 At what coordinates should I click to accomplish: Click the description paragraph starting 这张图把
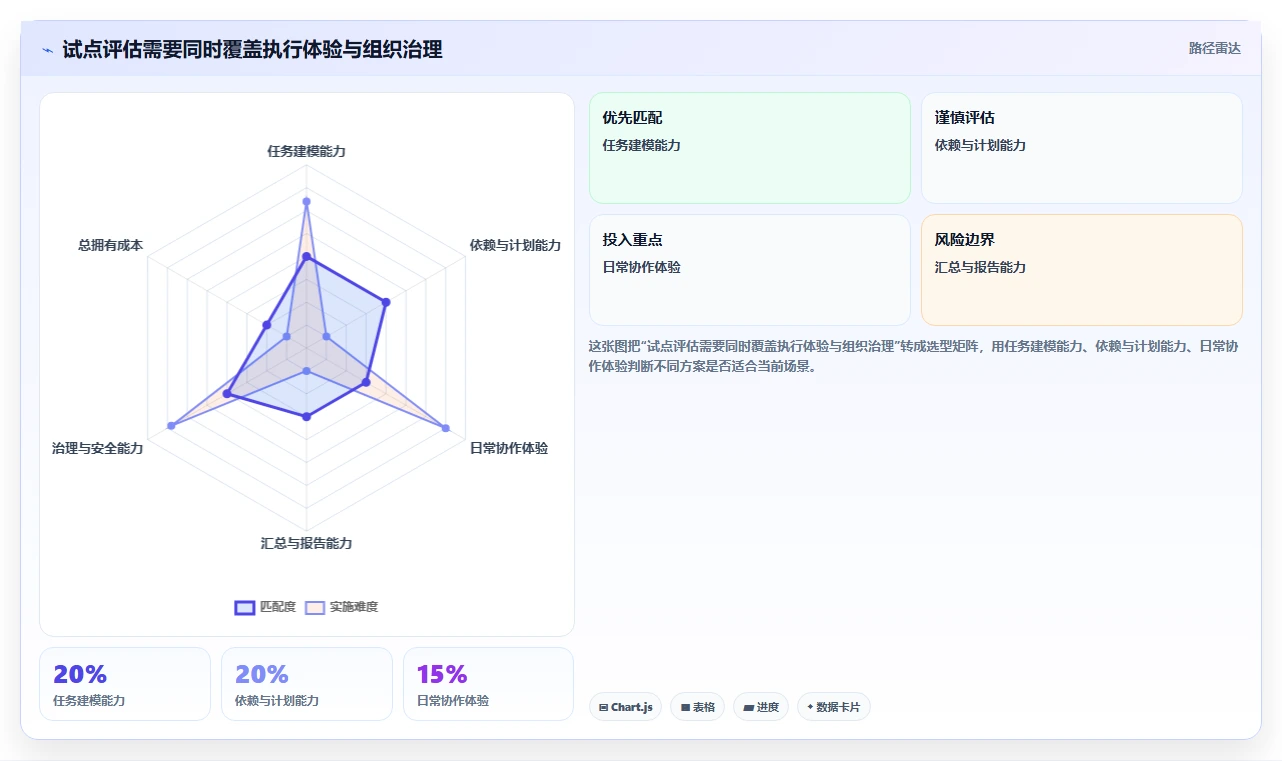[x=915, y=356]
